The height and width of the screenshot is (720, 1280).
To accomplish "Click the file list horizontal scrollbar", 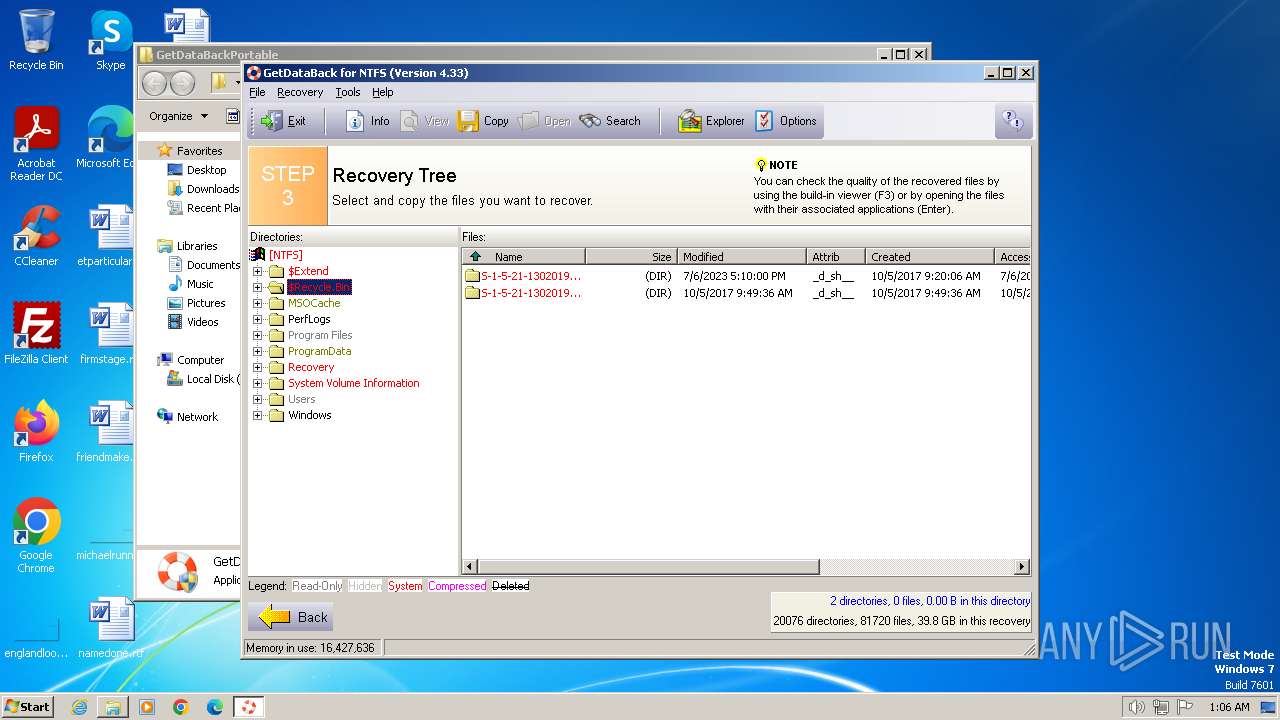I will (648, 567).
